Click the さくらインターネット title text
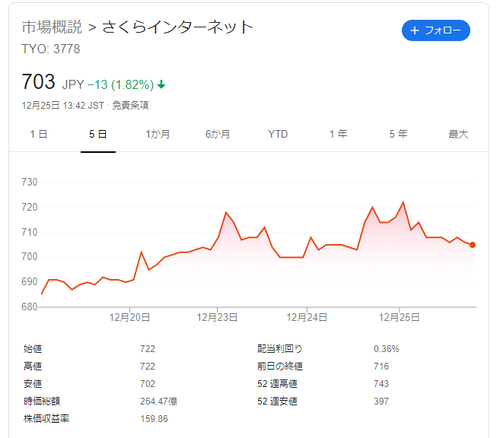This screenshot has width=500, height=438. click(177, 27)
